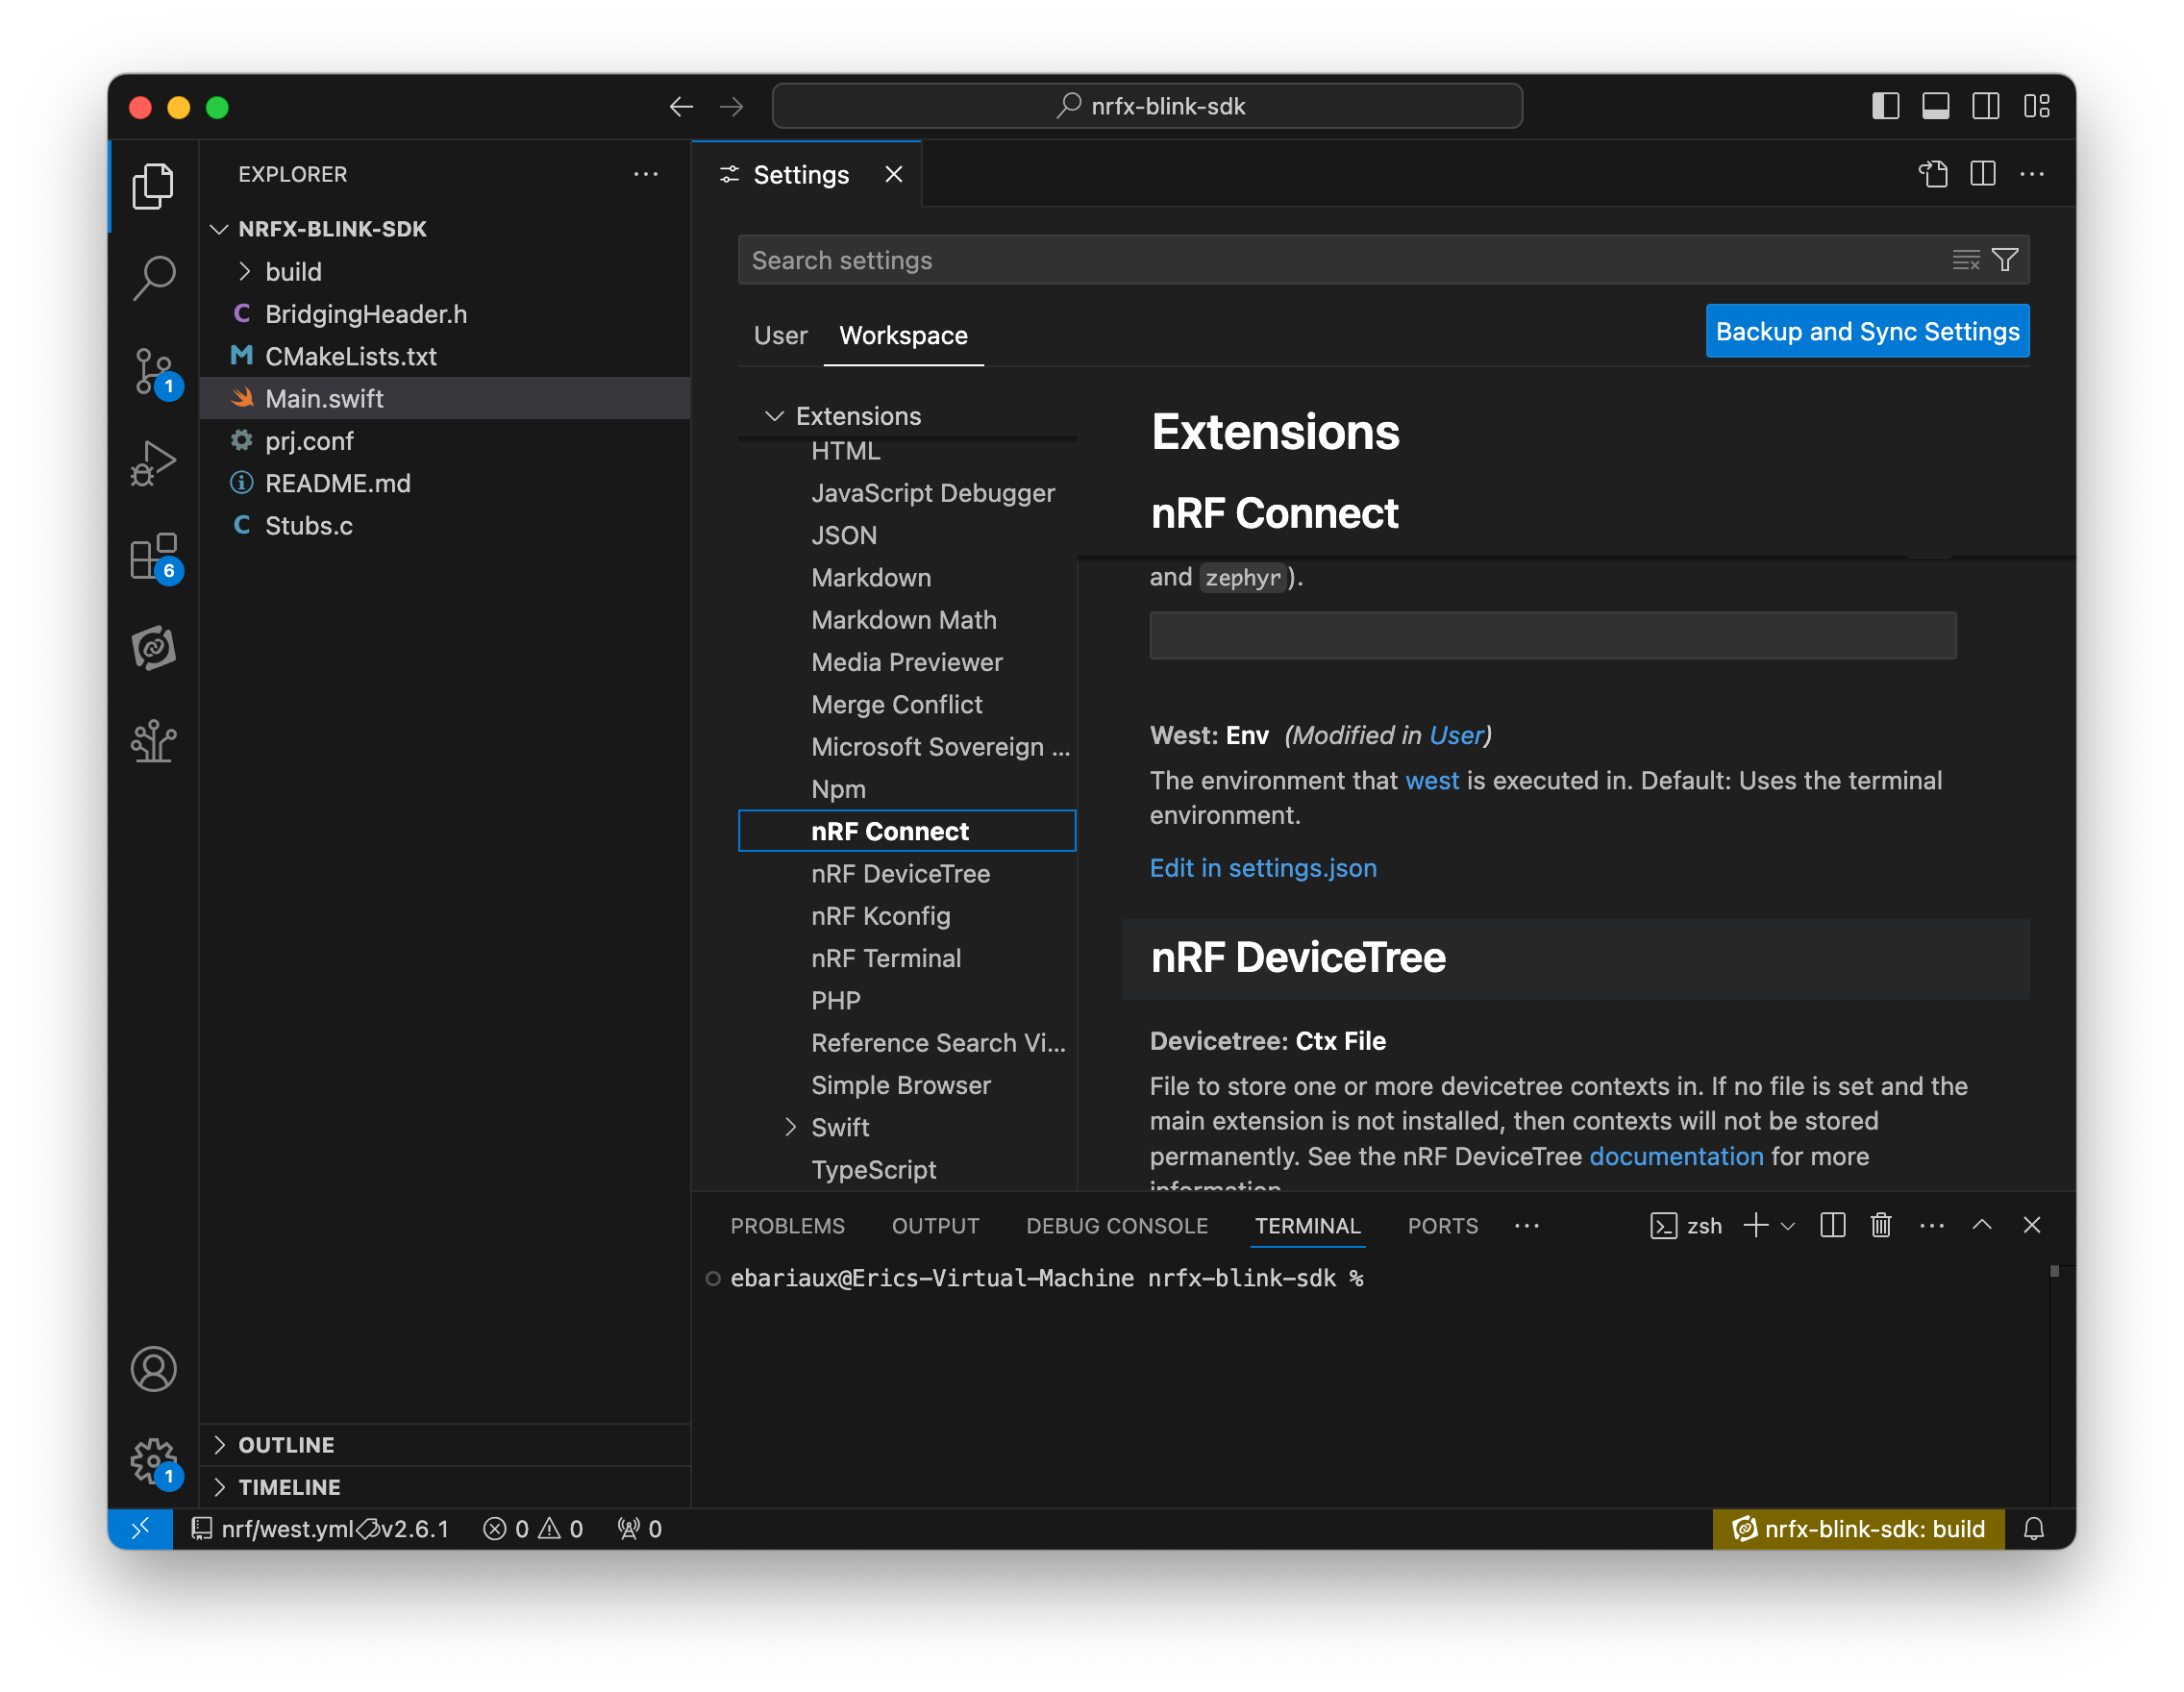Toggle bottom panel layout icon
Image resolution: width=2184 pixels, height=1692 pixels.
coord(1935,106)
